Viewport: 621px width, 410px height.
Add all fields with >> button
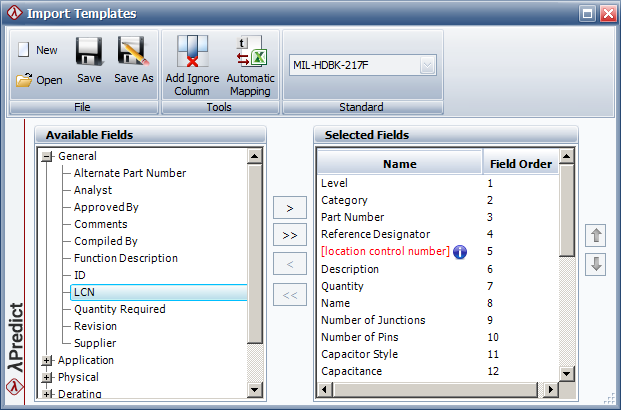[x=289, y=236]
